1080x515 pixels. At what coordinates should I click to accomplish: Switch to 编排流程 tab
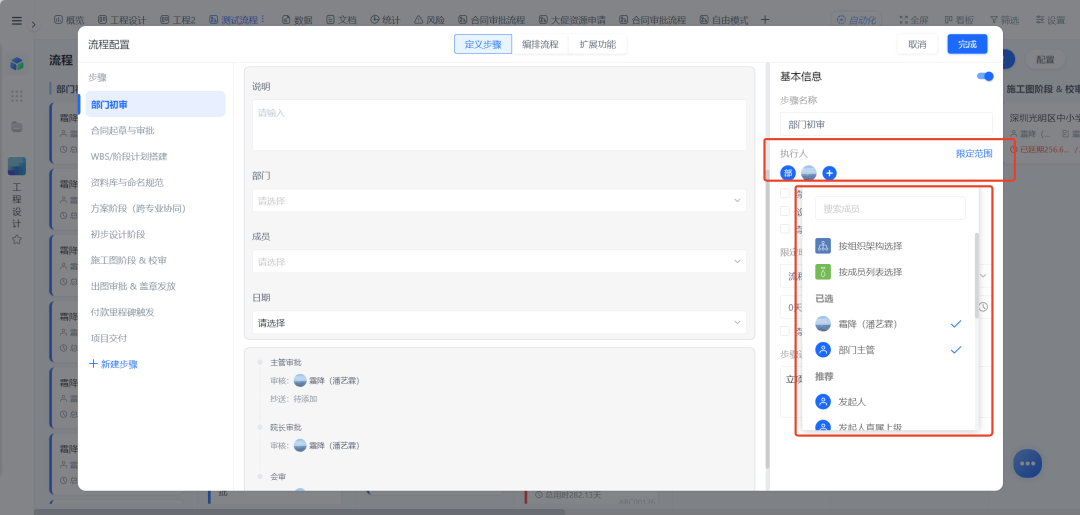click(x=540, y=44)
